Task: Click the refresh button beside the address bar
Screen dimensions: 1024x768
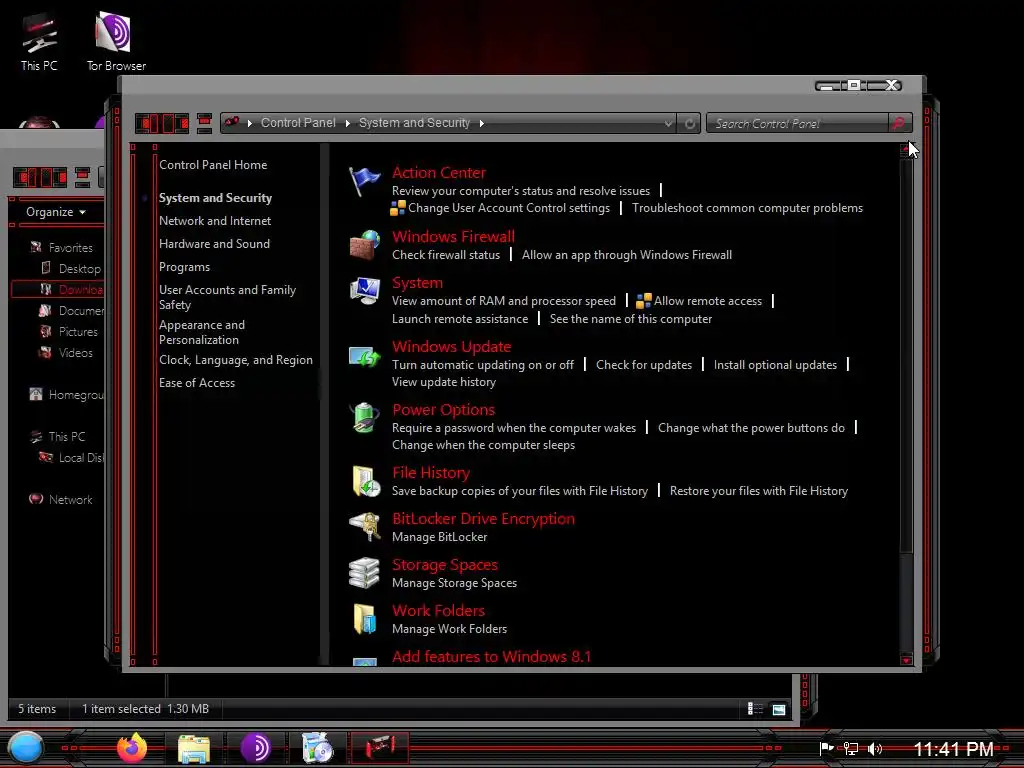Action: (689, 123)
